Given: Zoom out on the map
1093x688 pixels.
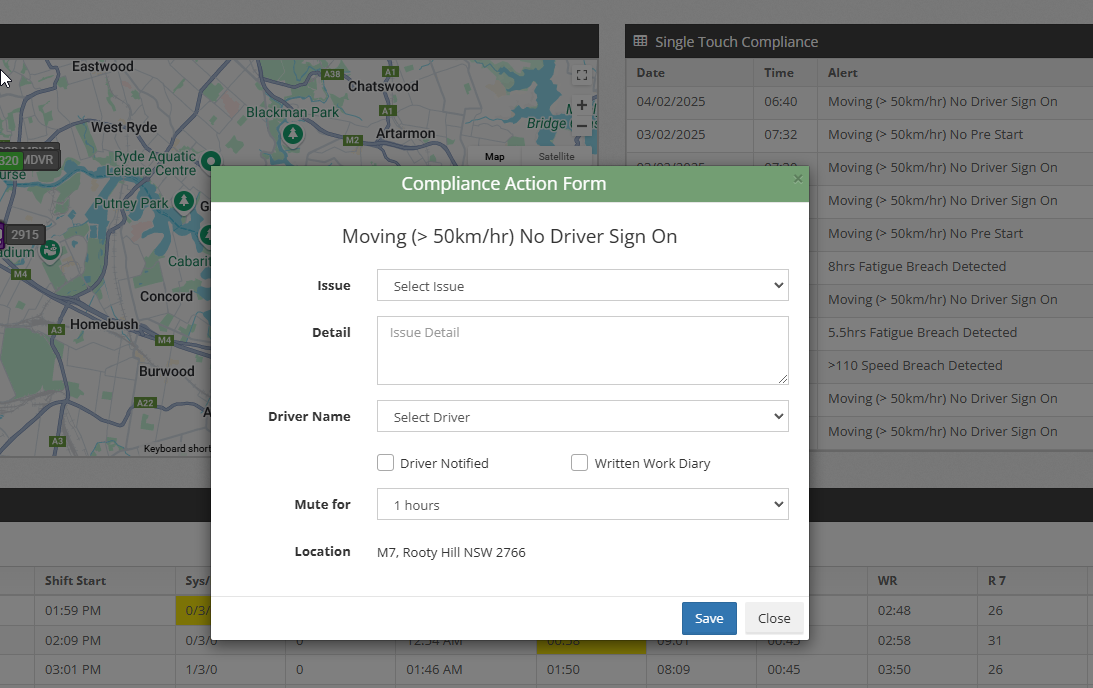Looking at the screenshot, I should coord(582,126).
